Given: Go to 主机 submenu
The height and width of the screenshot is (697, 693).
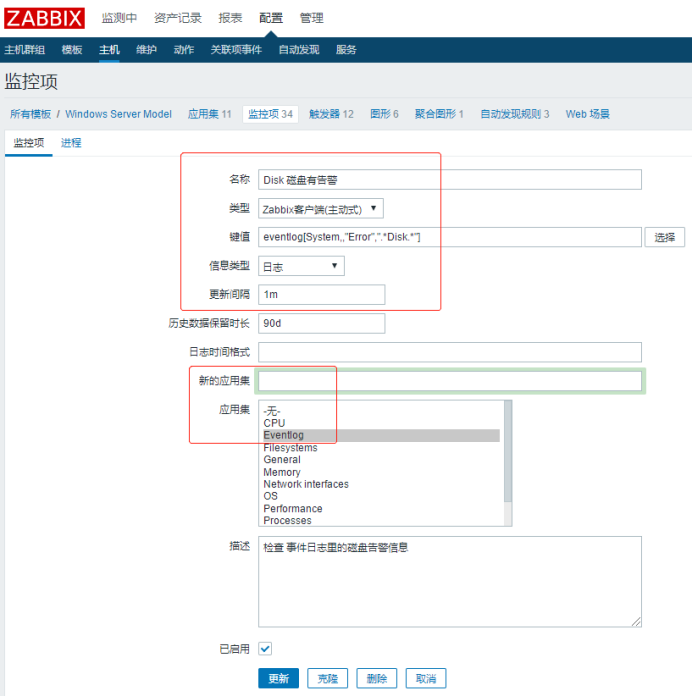Looking at the screenshot, I should pyautogui.click(x=109, y=50).
